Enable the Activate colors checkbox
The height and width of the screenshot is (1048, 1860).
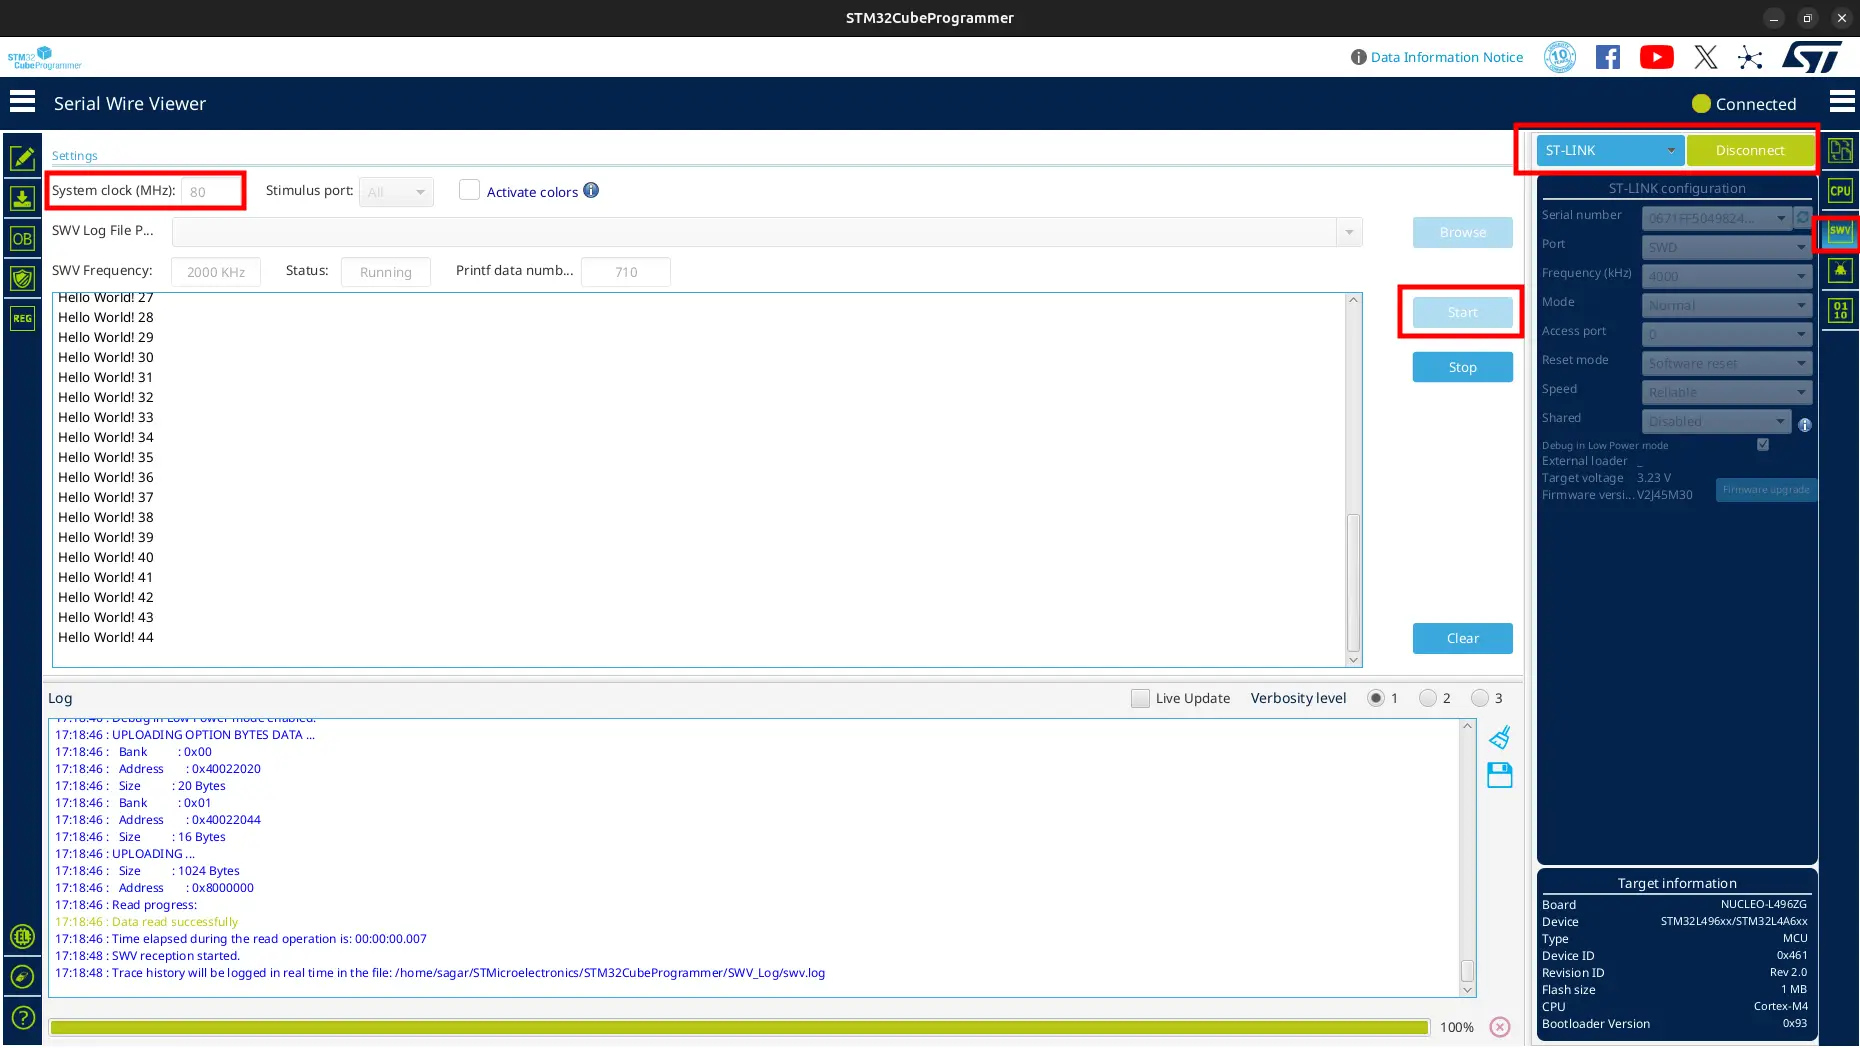[x=469, y=190]
